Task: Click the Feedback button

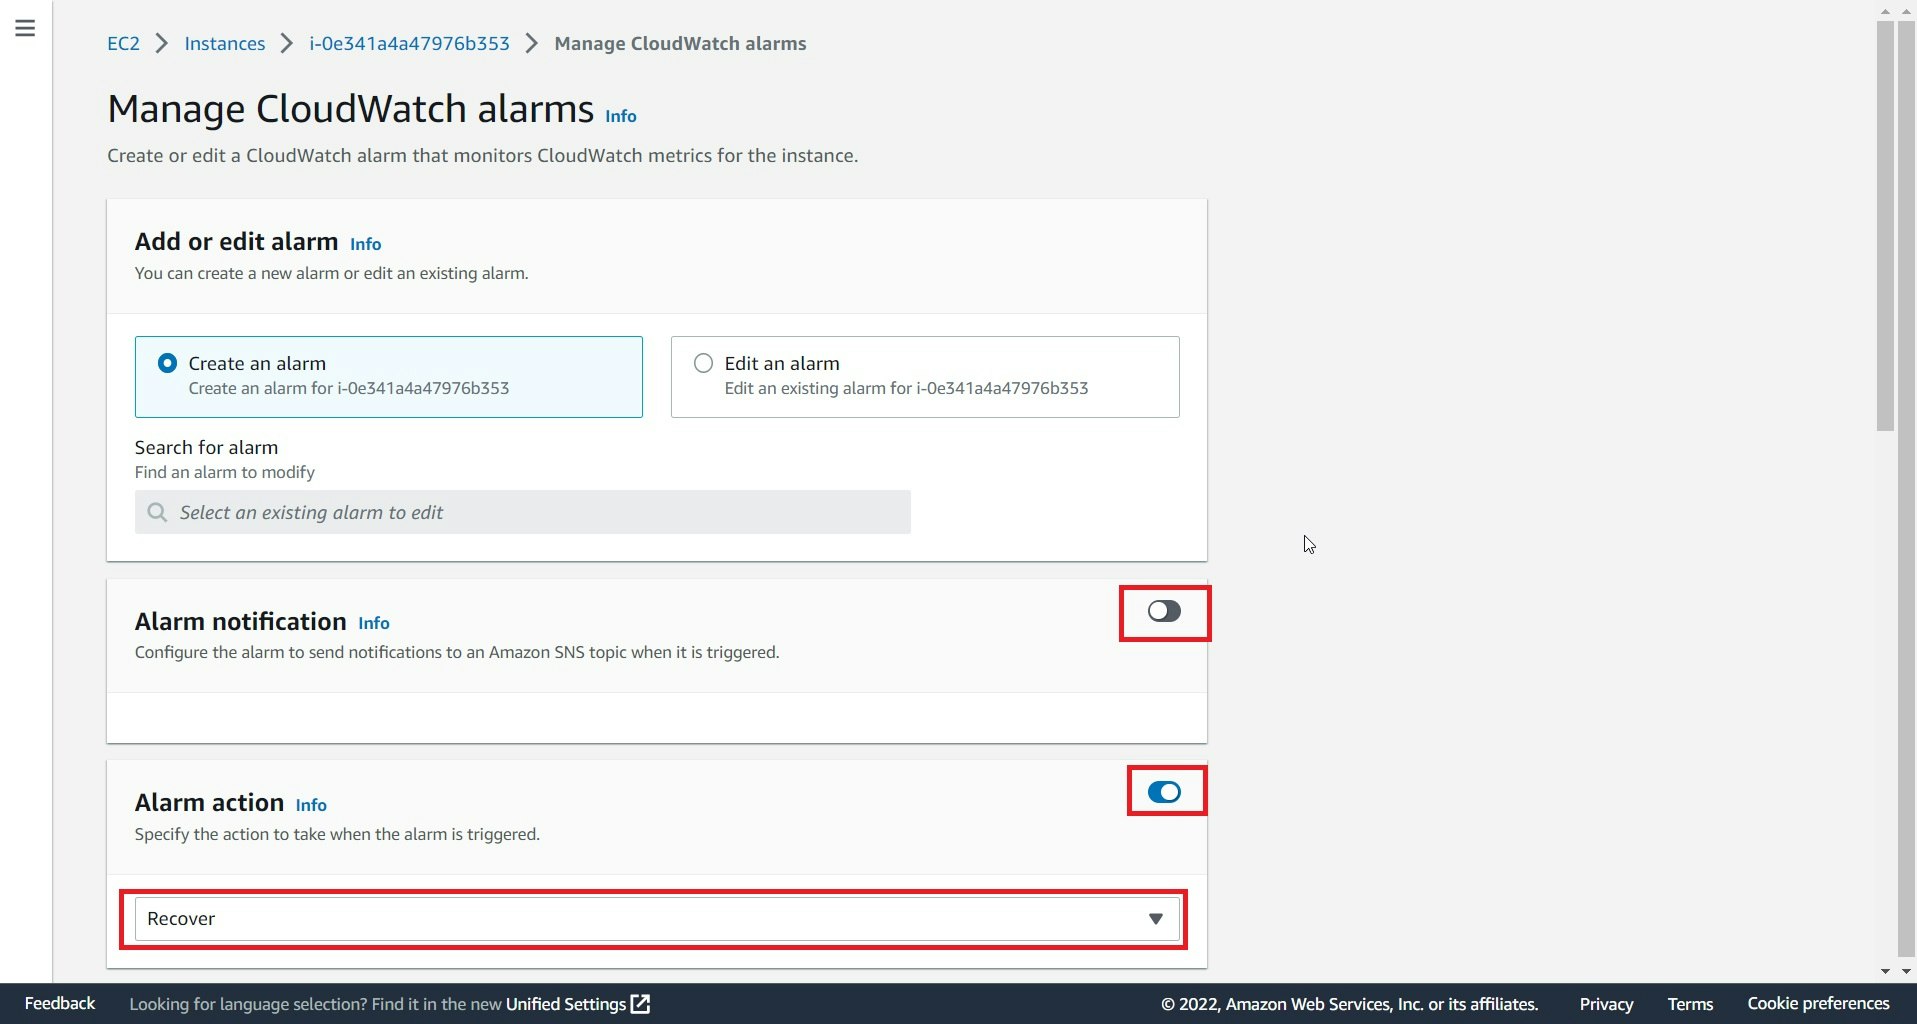Action: (x=58, y=1003)
